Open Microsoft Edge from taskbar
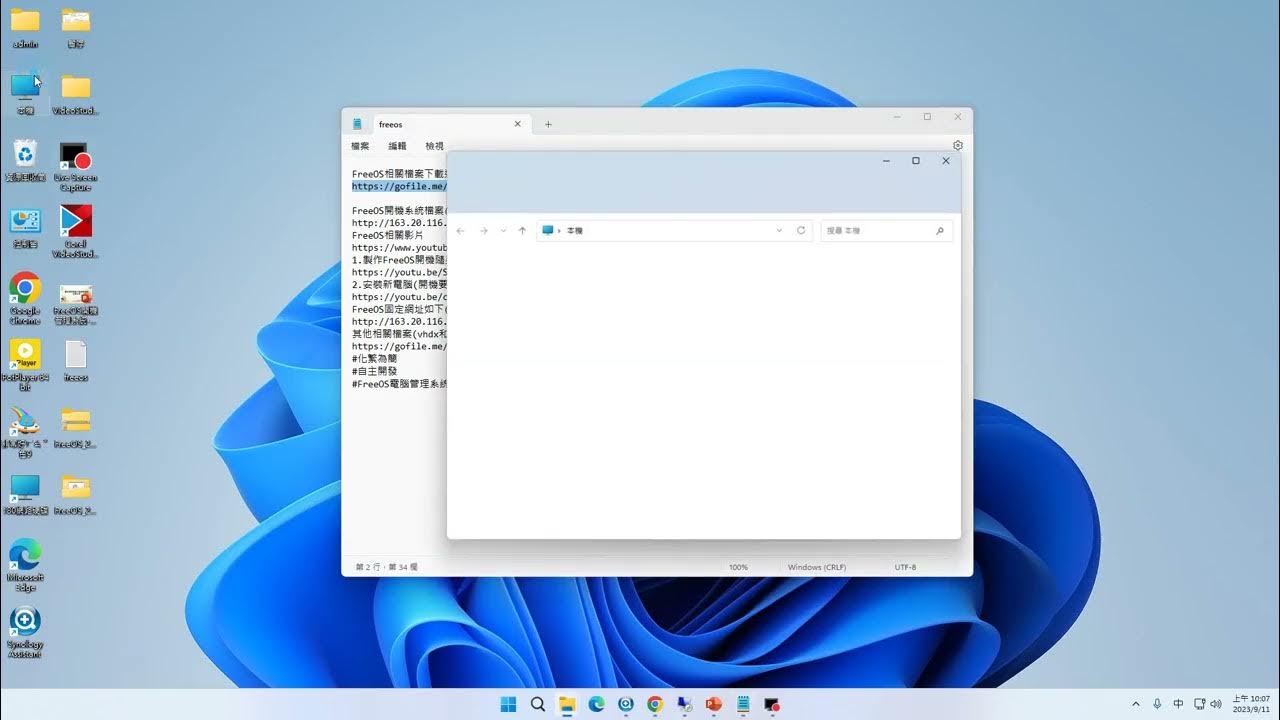The image size is (1280, 720). pos(596,704)
